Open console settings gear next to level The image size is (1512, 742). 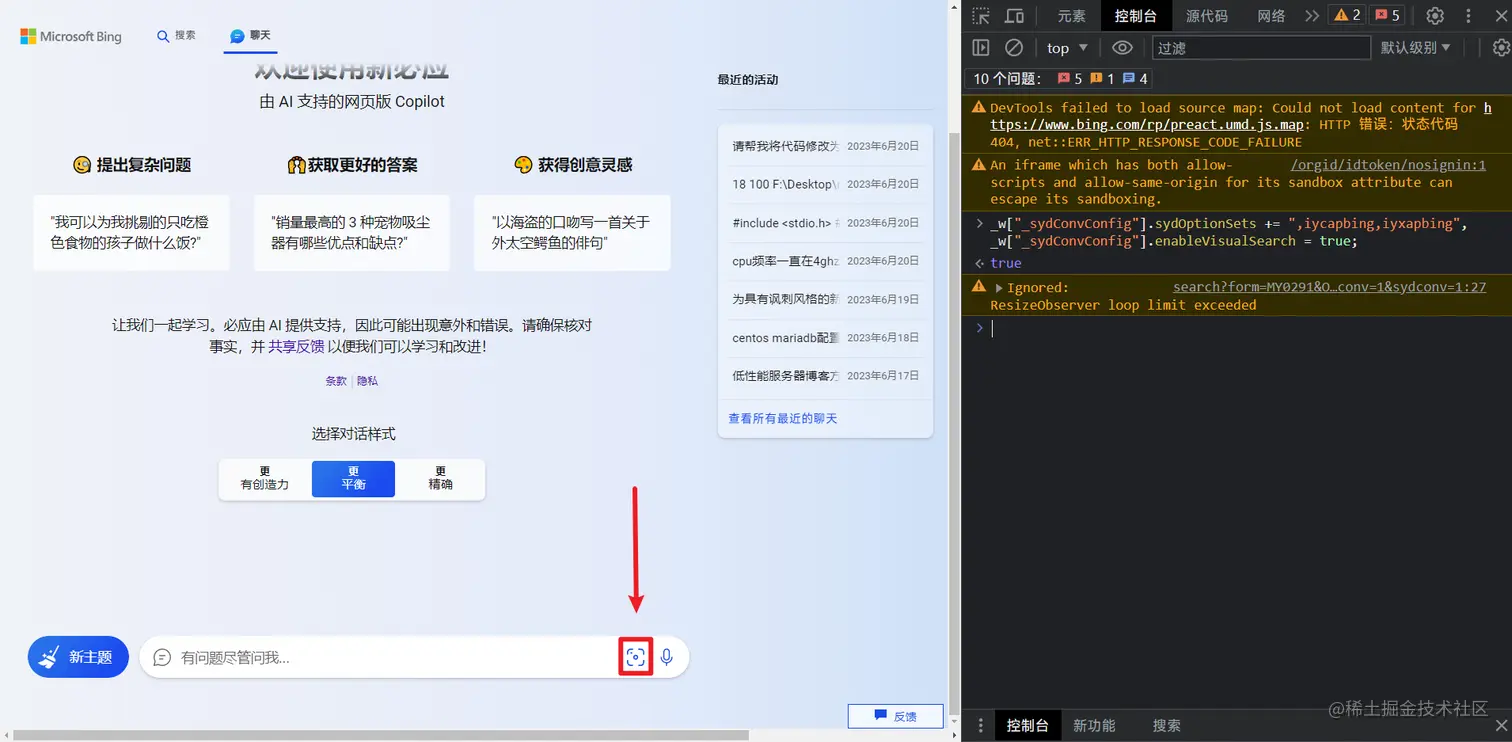1500,48
